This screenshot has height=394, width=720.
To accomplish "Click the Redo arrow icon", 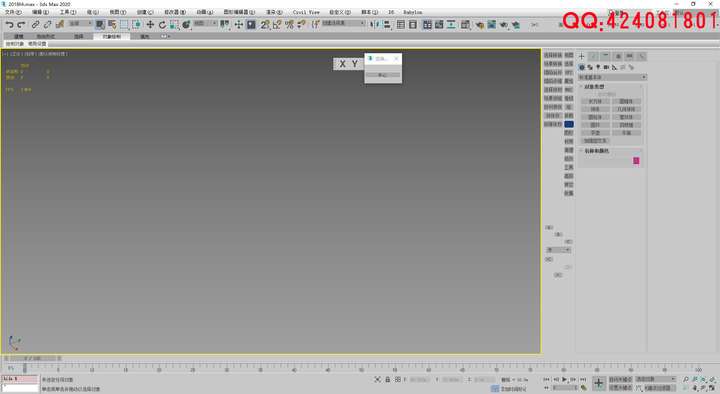I will (x=21, y=25).
